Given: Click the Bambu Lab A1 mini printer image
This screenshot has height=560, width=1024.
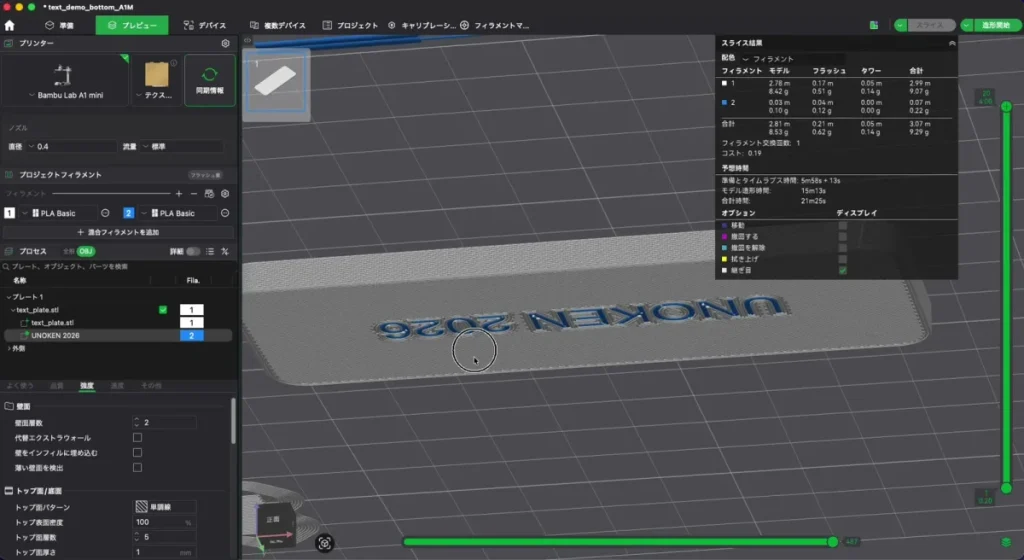Looking at the screenshot, I should [x=63, y=76].
